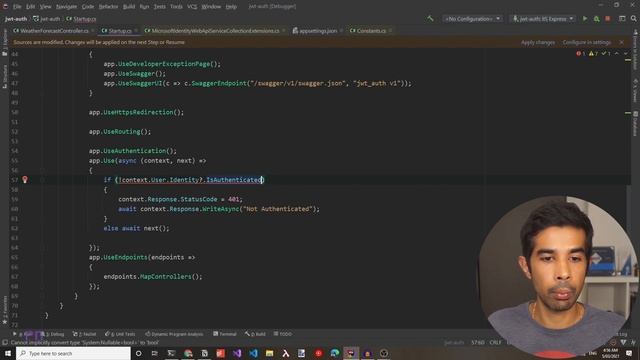This screenshot has width=640, height=360.
Task: Open Visual Studio from the taskbar
Action: tap(237, 353)
